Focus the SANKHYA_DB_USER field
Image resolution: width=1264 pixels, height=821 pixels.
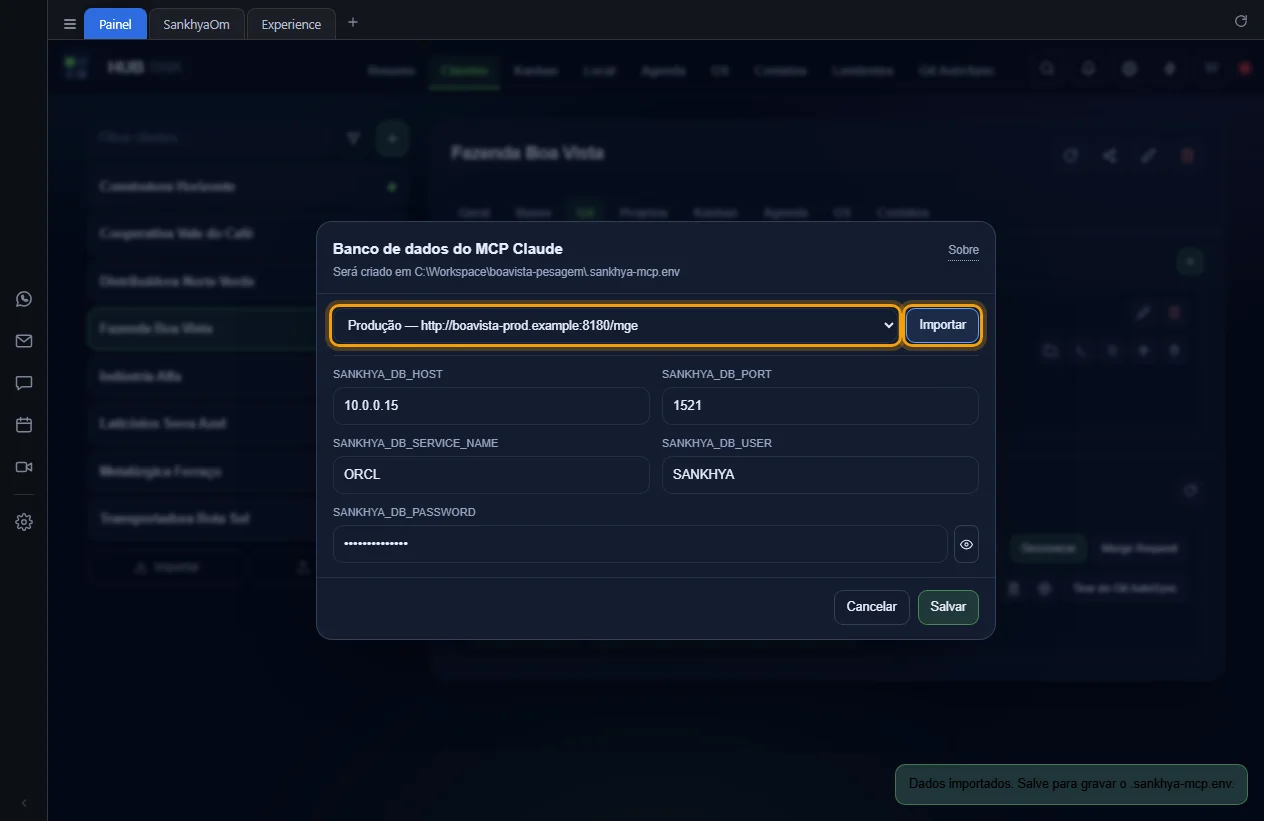tap(820, 475)
